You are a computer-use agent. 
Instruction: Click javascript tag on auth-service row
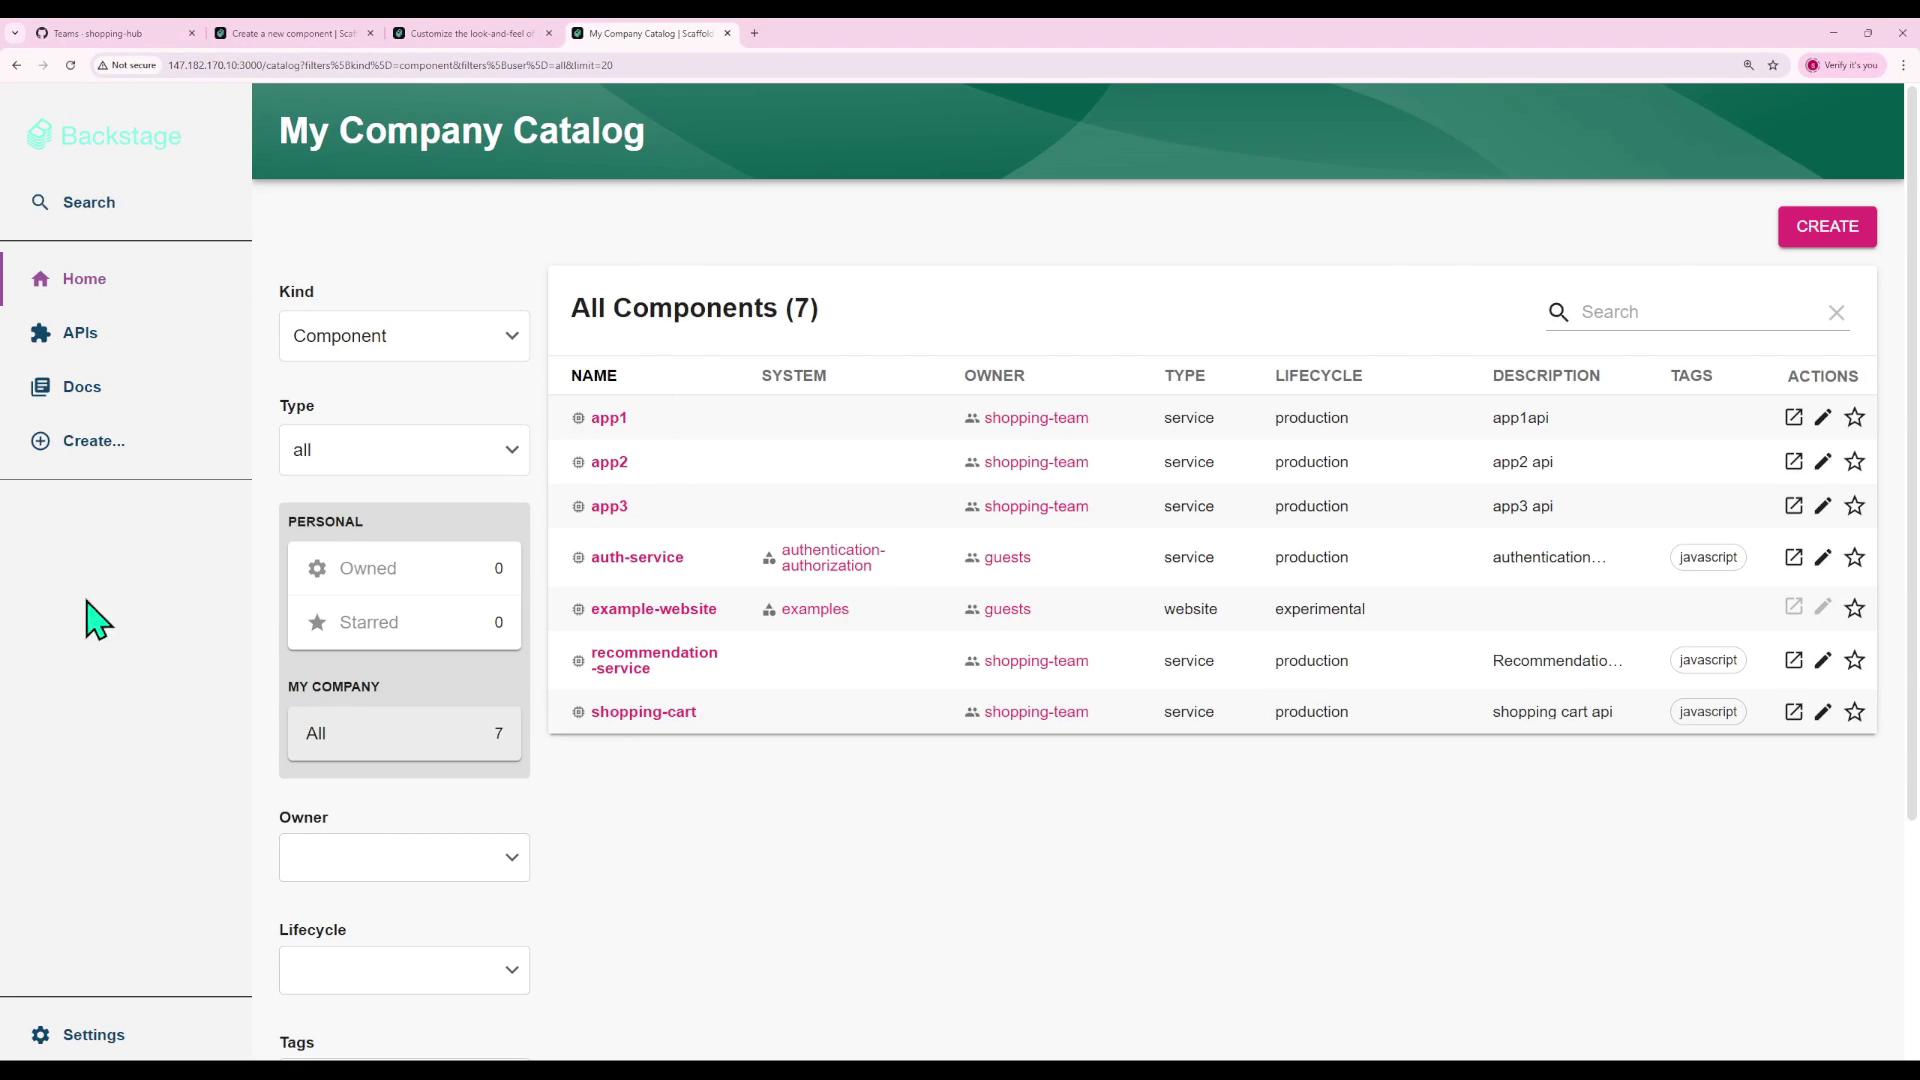coord(1708,557)
